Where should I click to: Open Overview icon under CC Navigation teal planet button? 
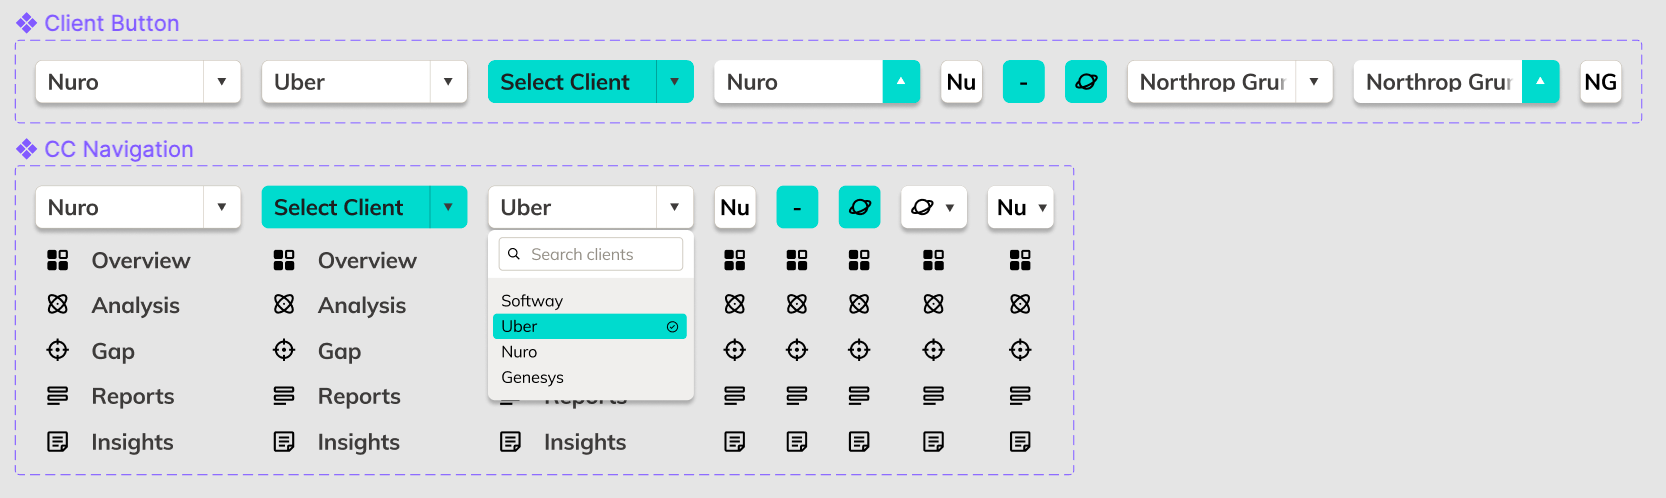[x=859, y=260]
